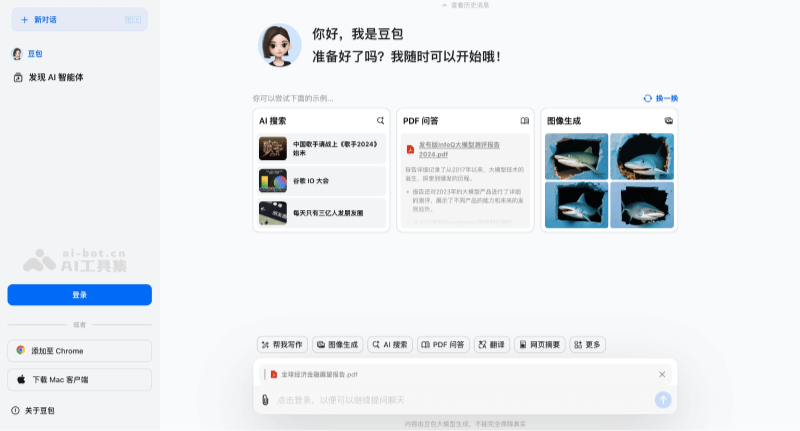Click 下载 Mac 客户端 button

(x=80, y=379)
